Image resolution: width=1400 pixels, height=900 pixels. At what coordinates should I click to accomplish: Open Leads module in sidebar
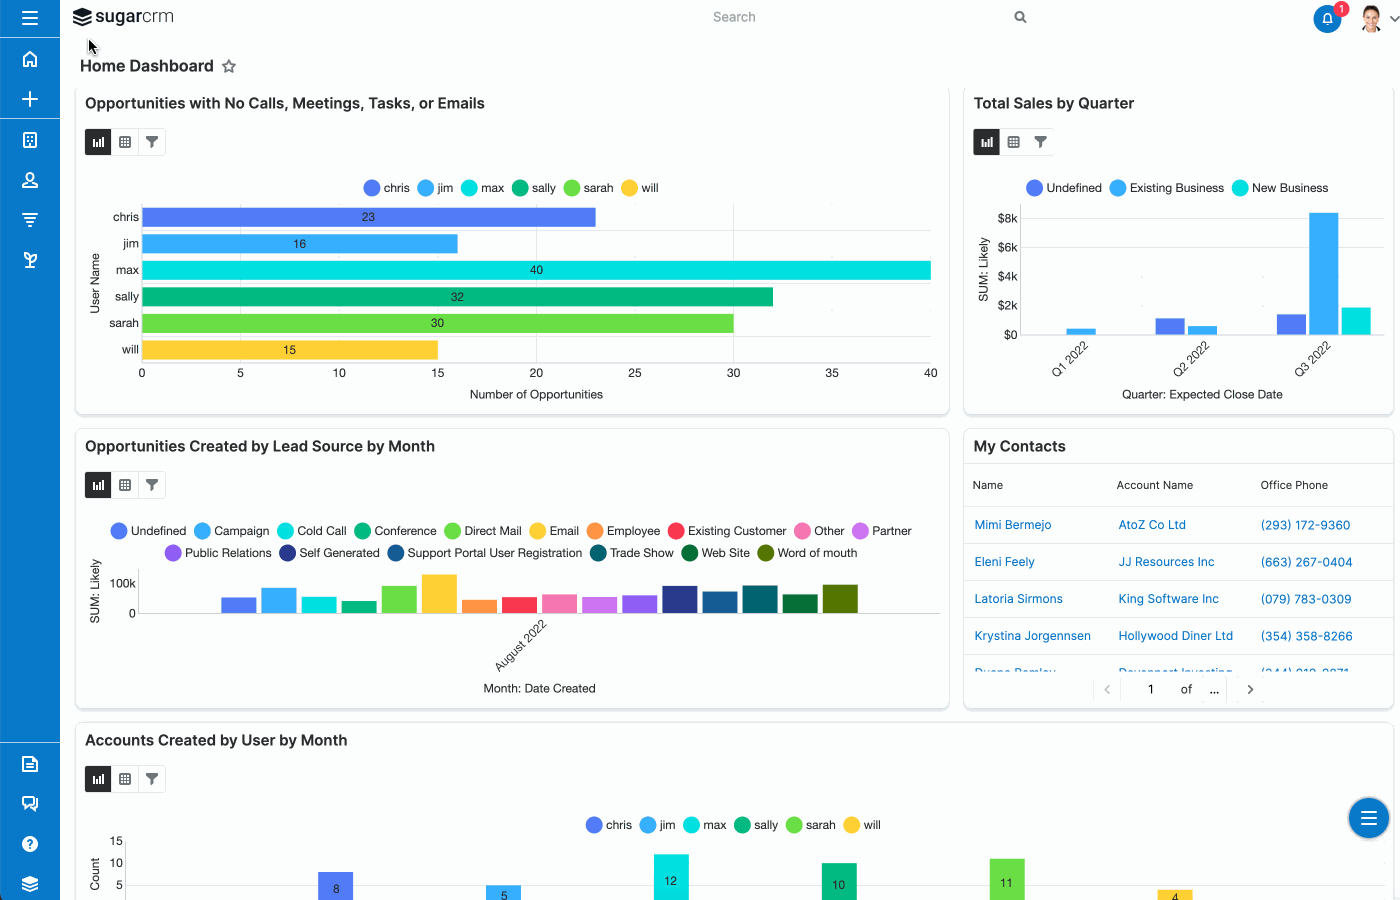click(30, 260)
